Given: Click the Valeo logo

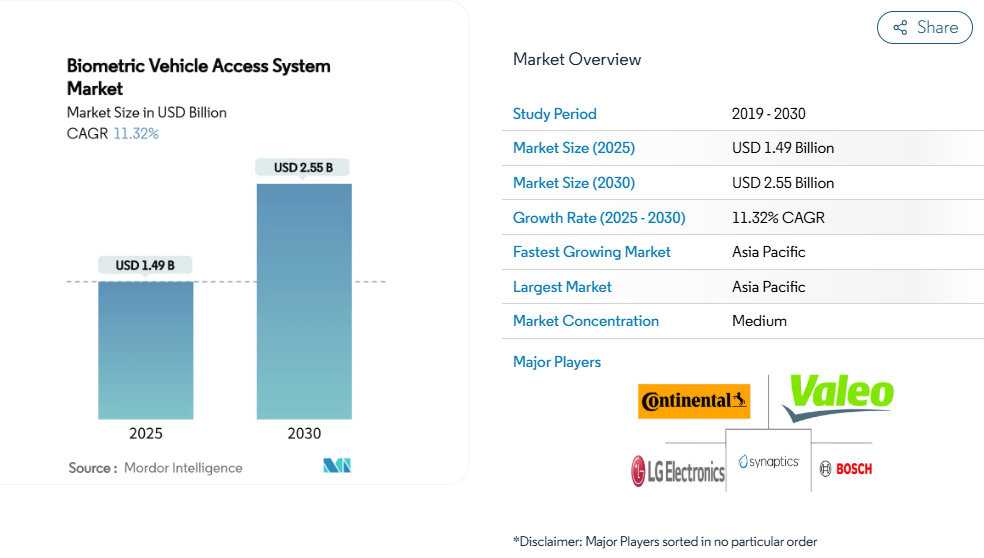Looking at the screenshot, I should (838, 396).
